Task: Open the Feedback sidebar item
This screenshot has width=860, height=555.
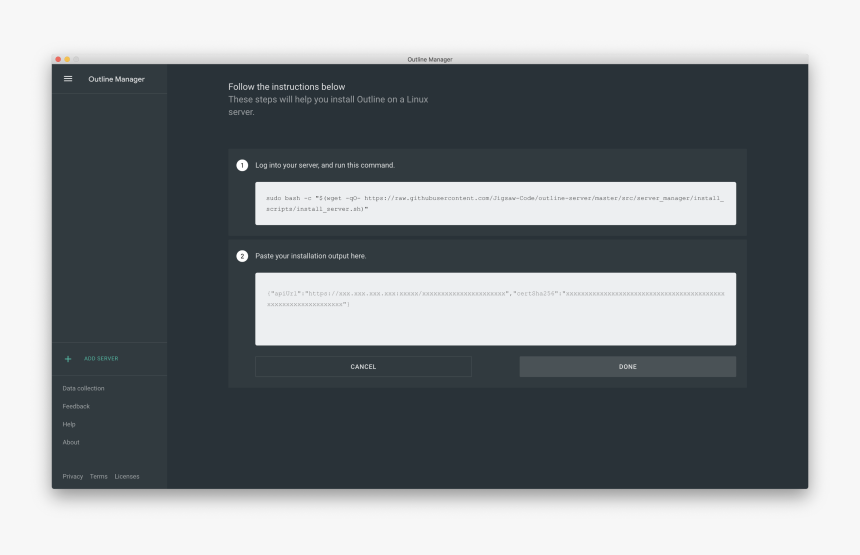Action: [76, 406]
